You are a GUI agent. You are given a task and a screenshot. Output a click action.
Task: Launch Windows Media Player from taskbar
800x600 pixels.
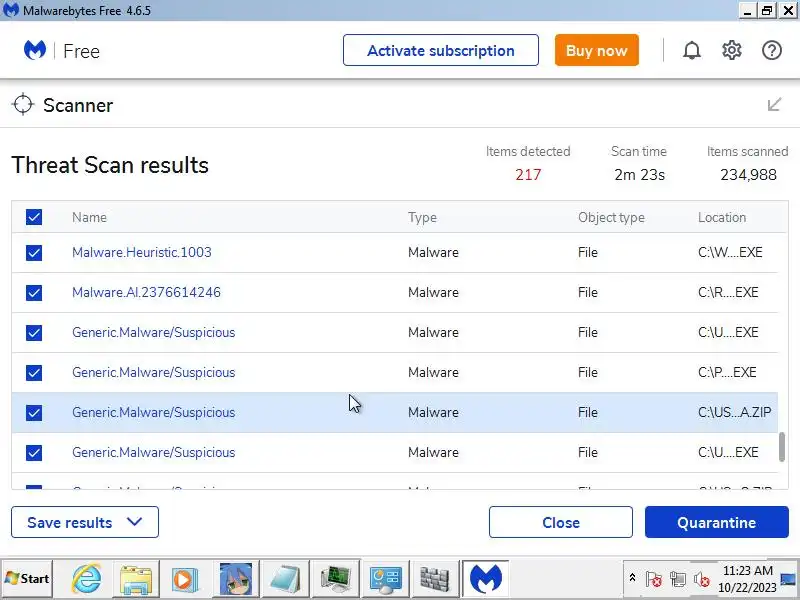[x=185, y=579]
